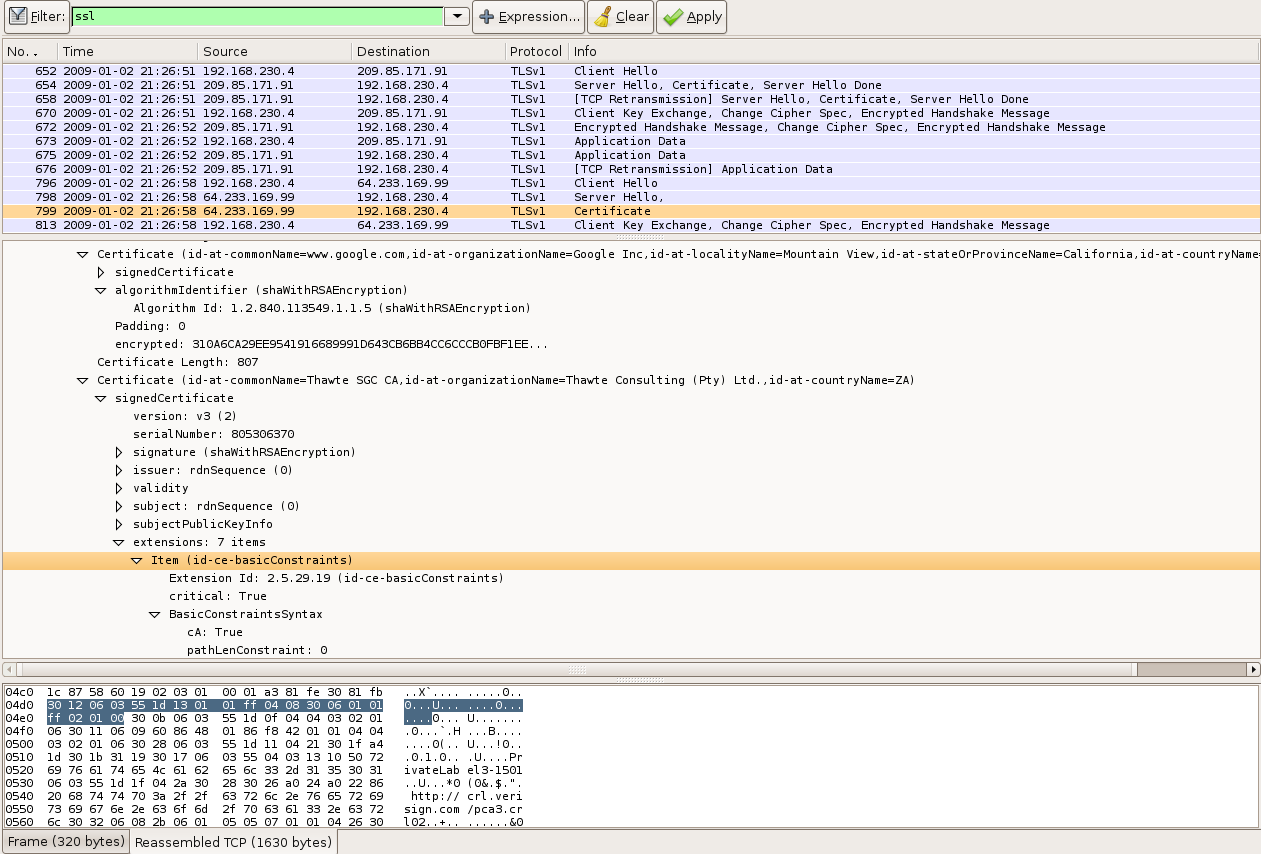Expand subject: rdnSequence node

119,506
